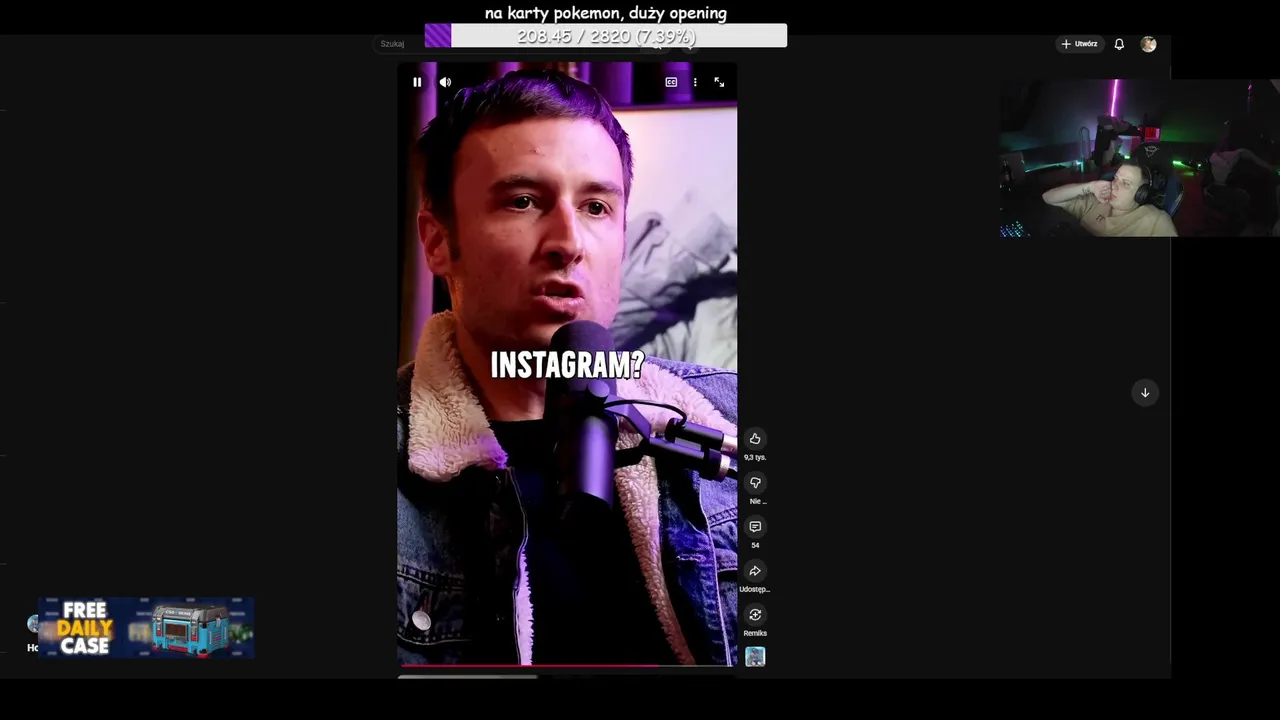
Task: Remix this Short with Remiks button
Action: pyautogui.click(x=755, y=614)
